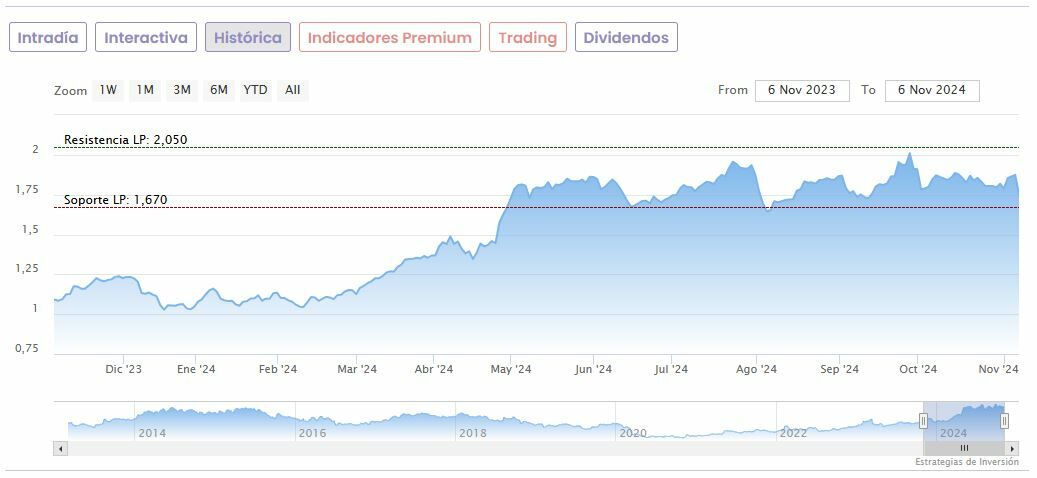The image size is (1037, 478).
Task: Click the From date field
Action: click(x=802, y=90)
